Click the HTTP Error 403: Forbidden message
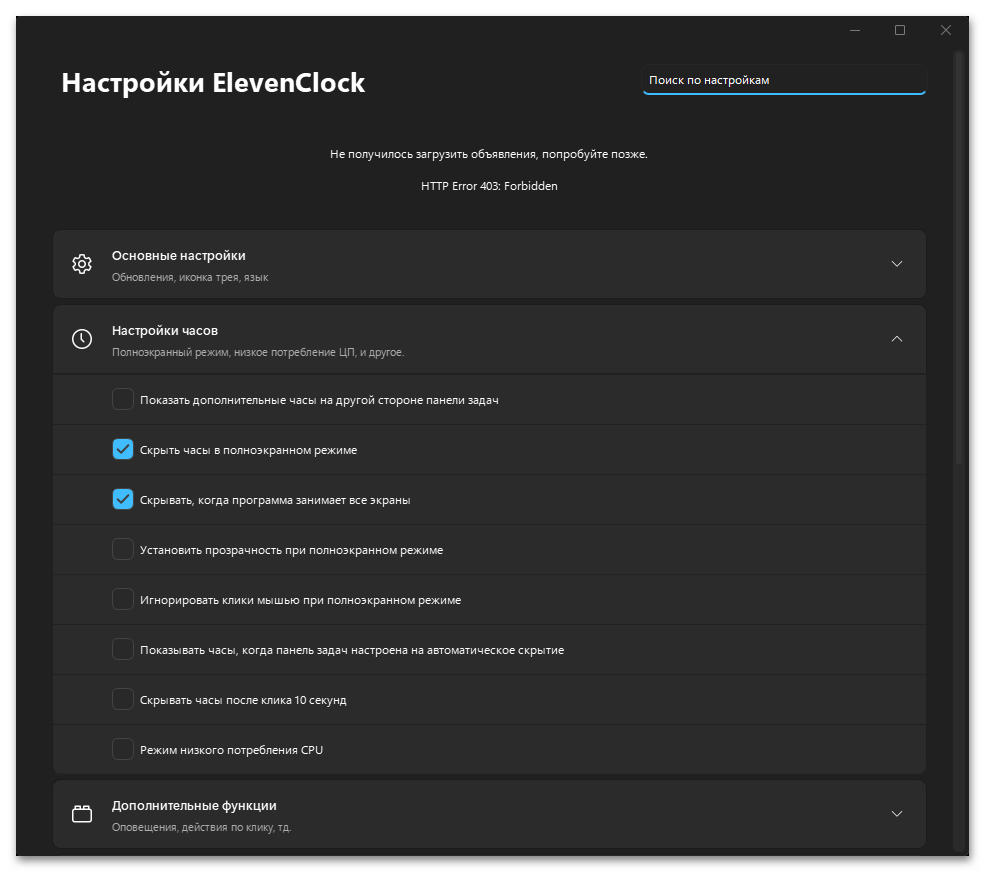This screenshot has height=872, width=985. click(489, 186)
